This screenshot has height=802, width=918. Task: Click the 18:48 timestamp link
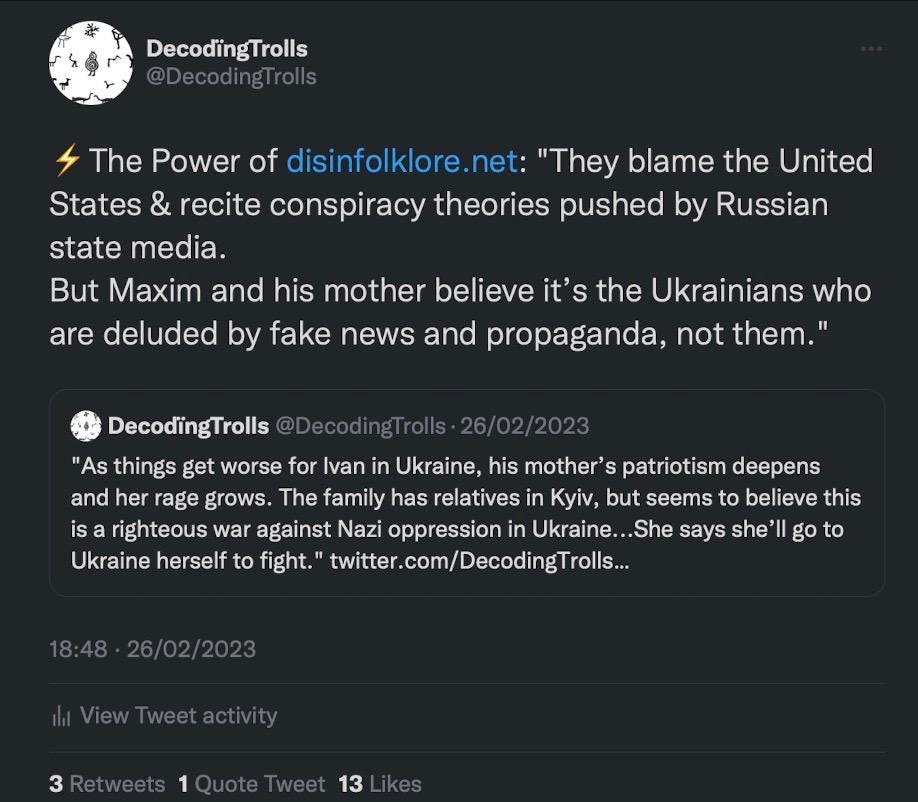(x=77, y=649)
